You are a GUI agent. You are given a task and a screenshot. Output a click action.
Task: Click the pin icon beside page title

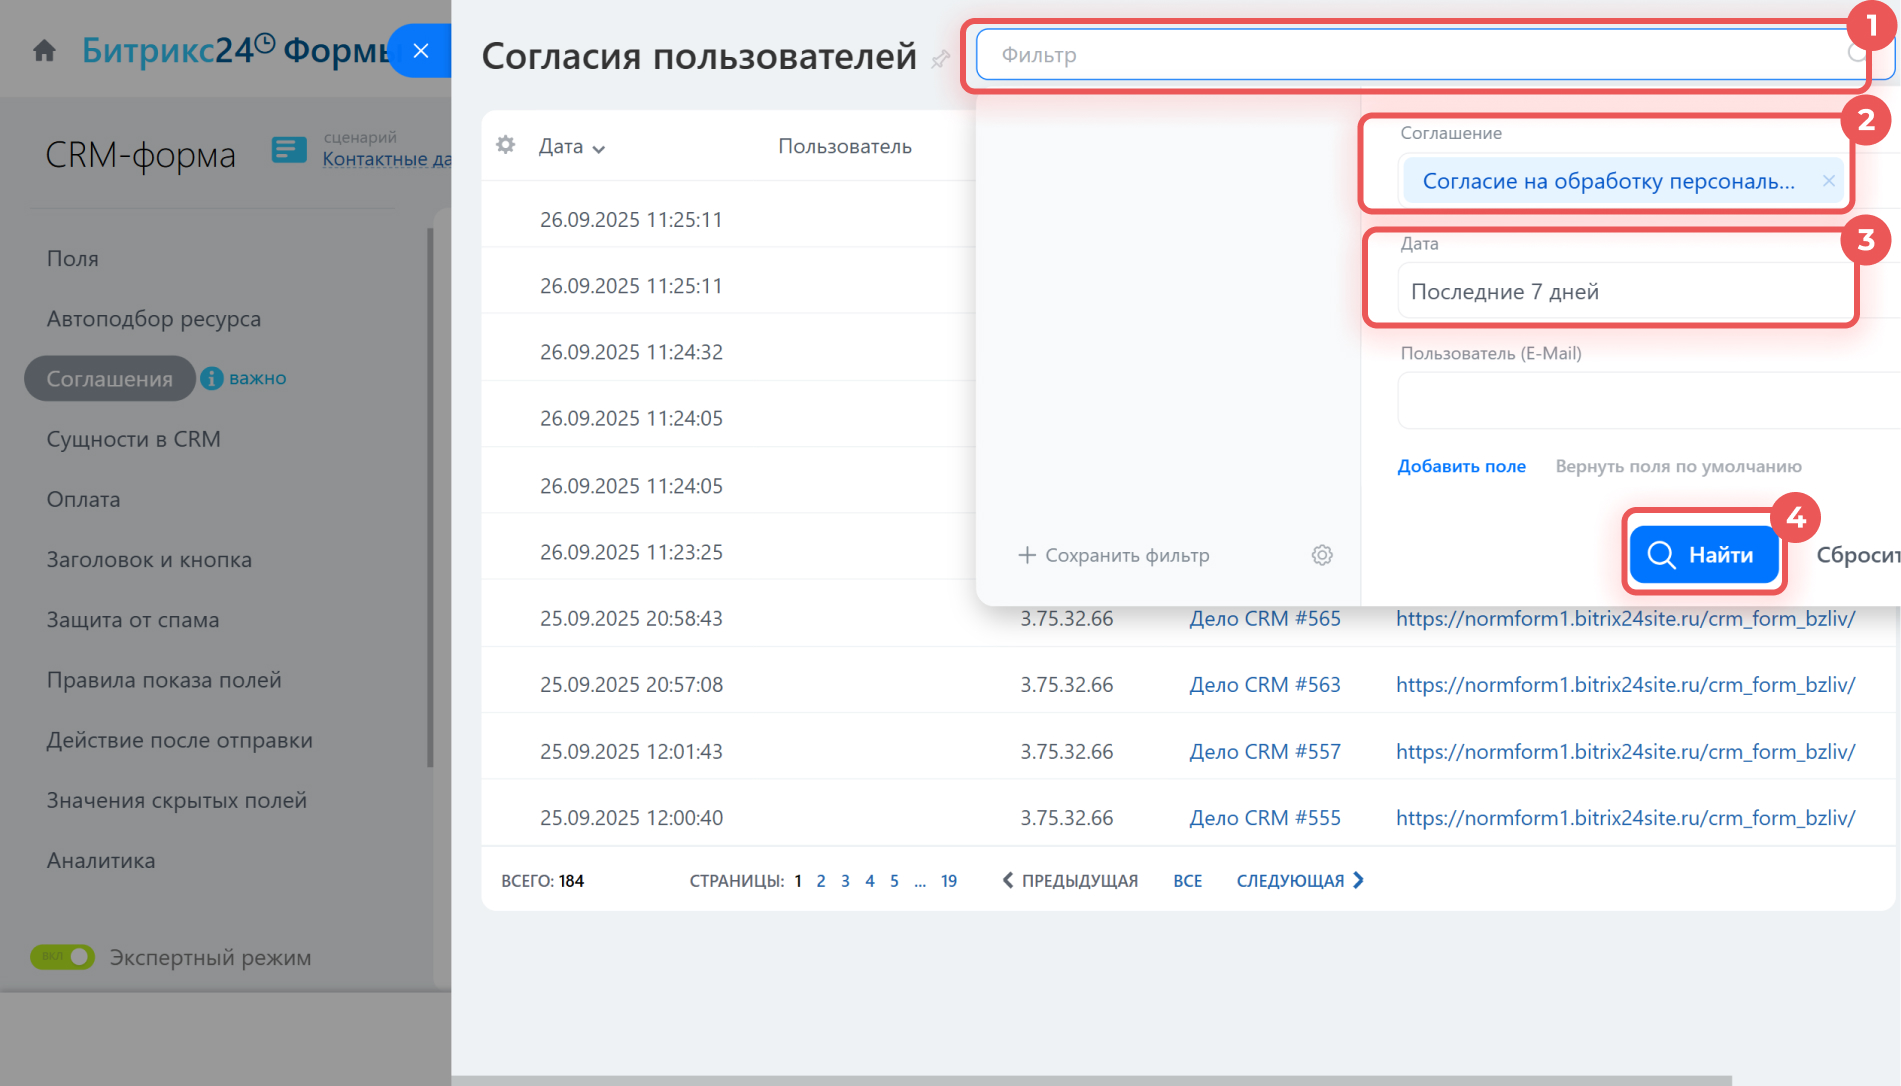pos(940,59)
